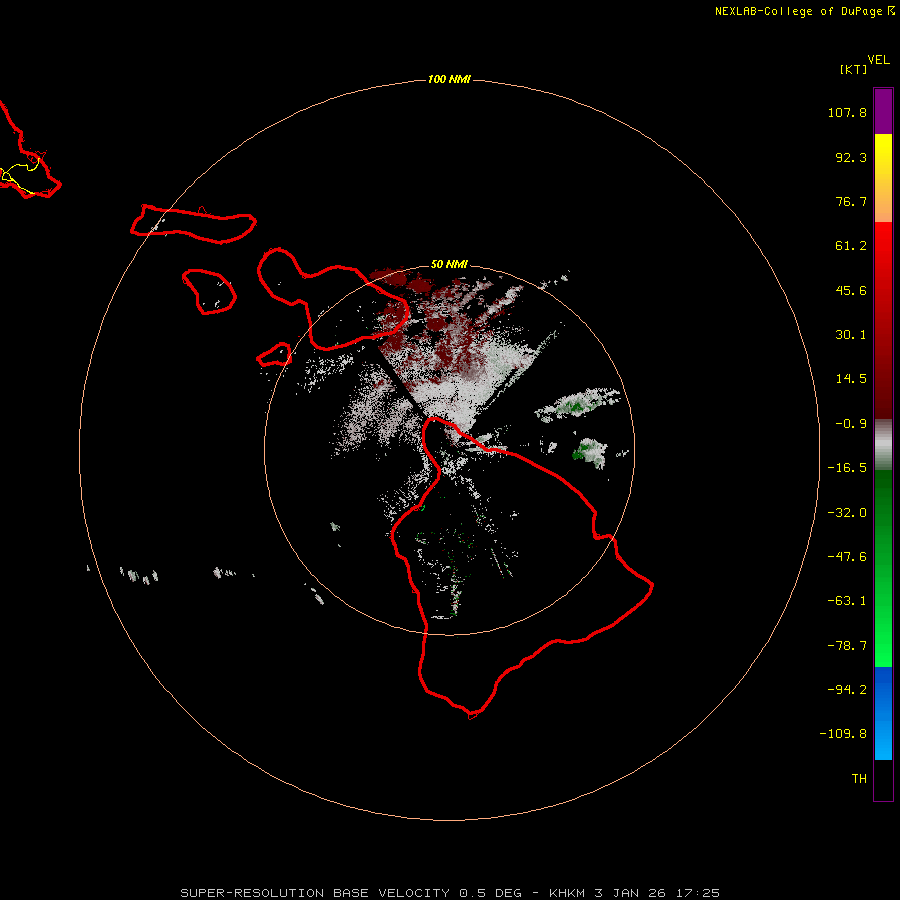Click the -47.6 velocity scale value

click(847, 557)
